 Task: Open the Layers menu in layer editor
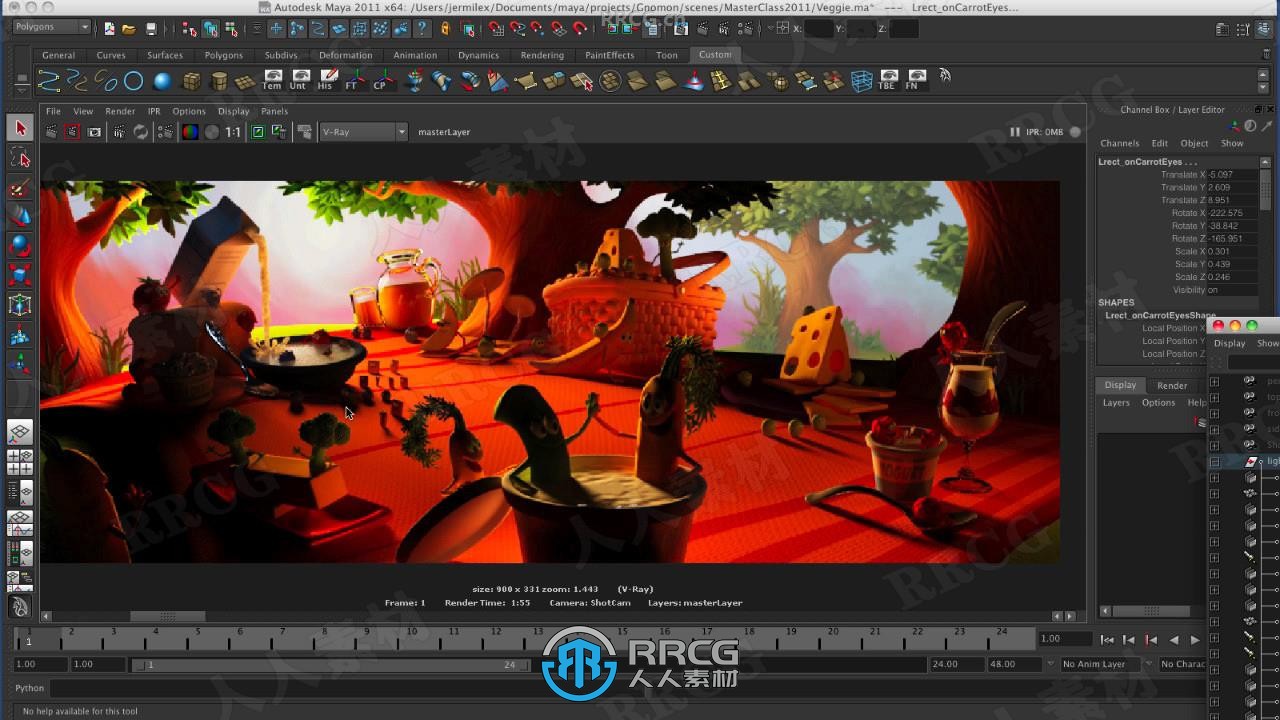tap(1116, 403)
